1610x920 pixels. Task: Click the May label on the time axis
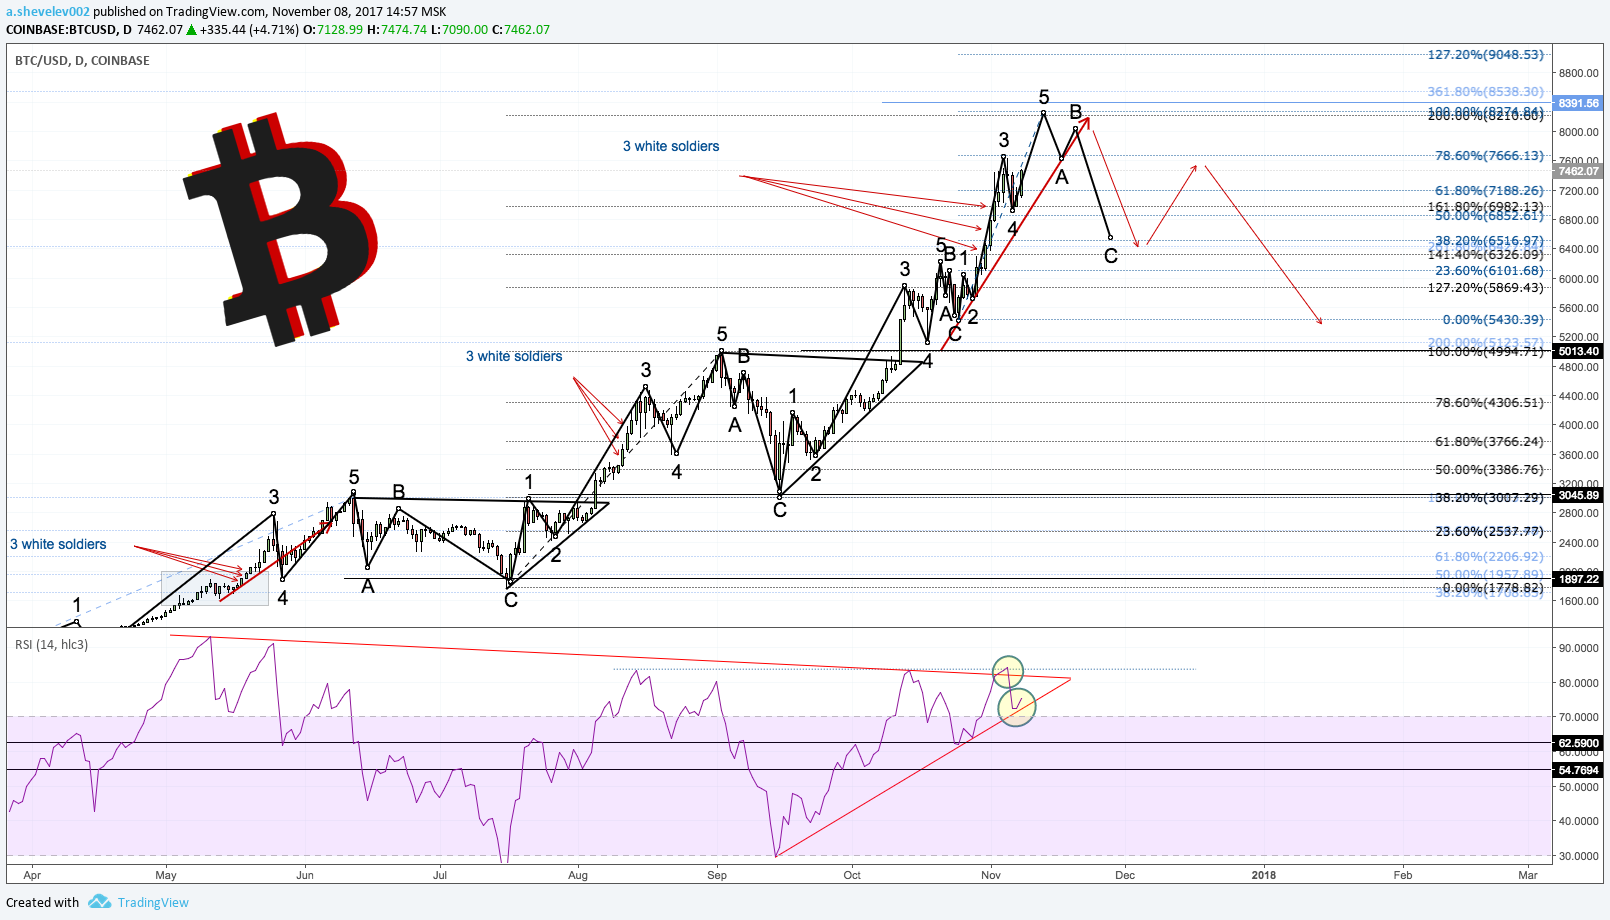pyautogui.click(x=166, y=875)
